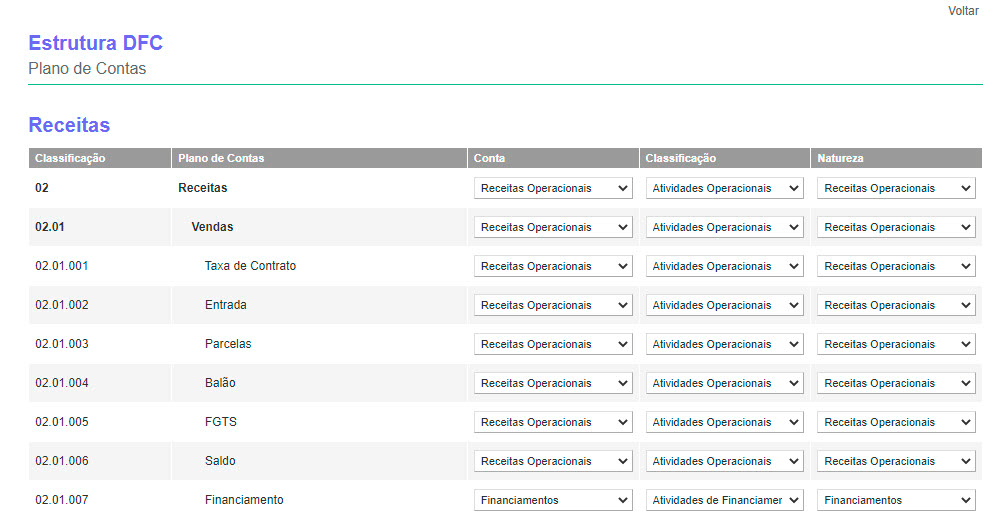Click the Taxa de Contrato account name
This screenshot has width=998, height=514.
[250, 266]
